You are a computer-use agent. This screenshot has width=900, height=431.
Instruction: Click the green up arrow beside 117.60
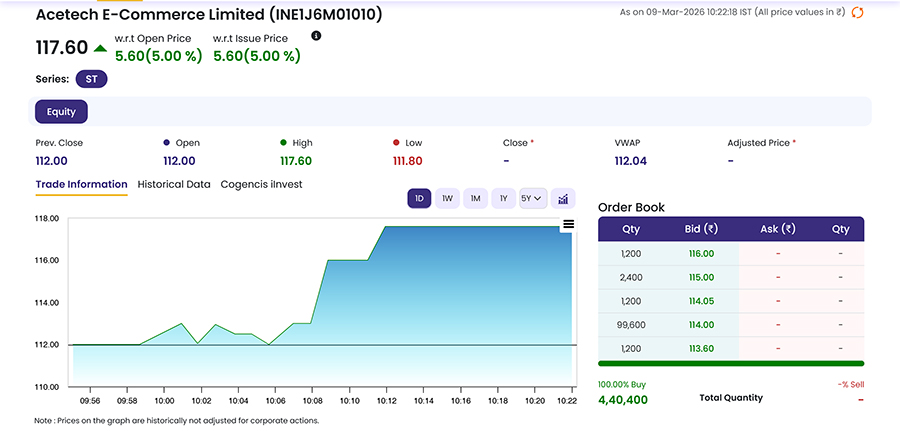pos(100,48)
